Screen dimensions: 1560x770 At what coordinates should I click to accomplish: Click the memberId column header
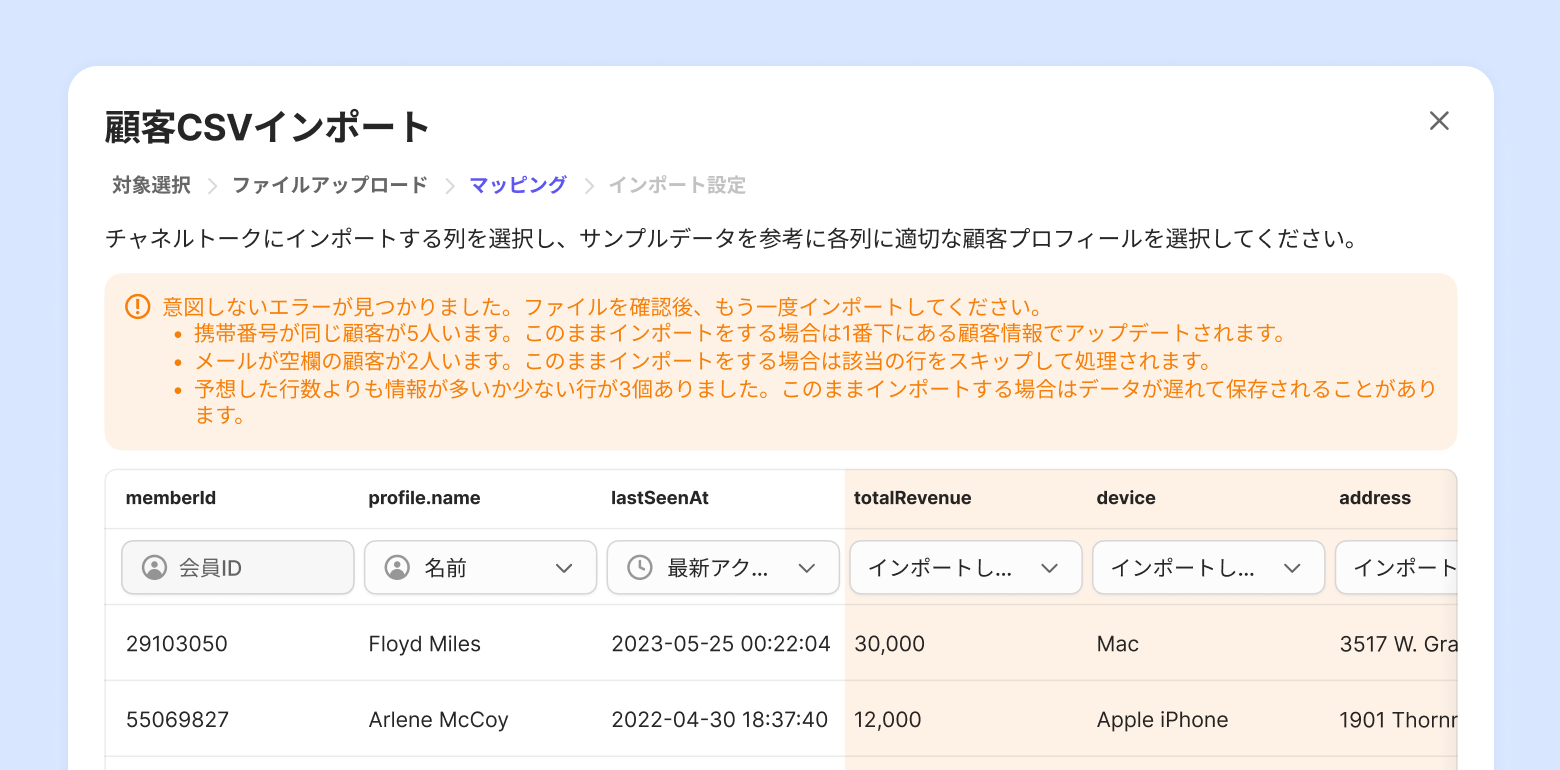coord(171,498)
